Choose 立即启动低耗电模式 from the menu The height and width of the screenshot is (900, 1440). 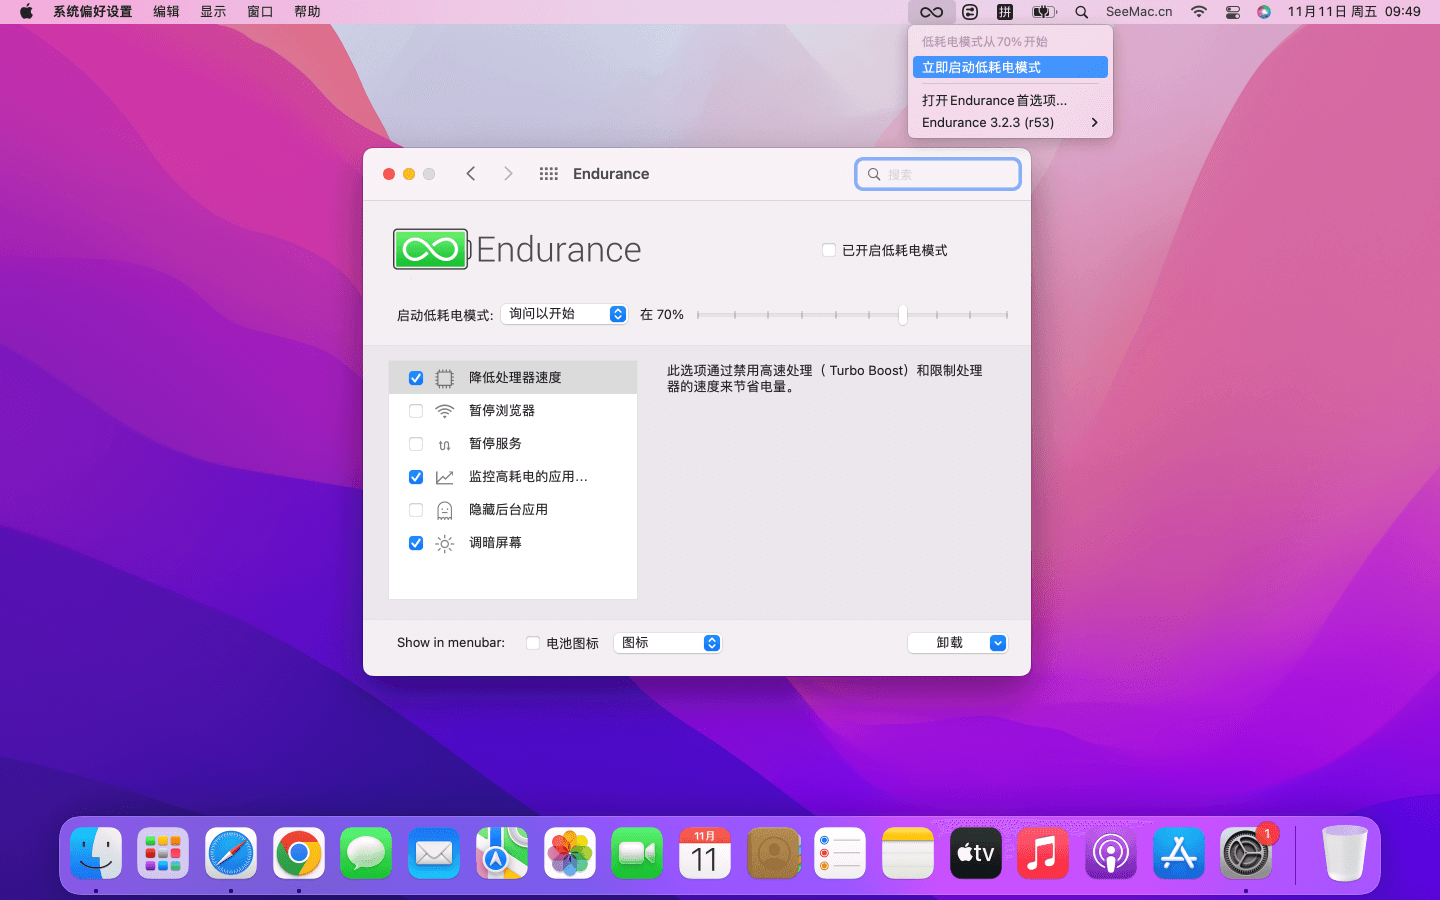pyautogui.click(x=1010, y=67)
